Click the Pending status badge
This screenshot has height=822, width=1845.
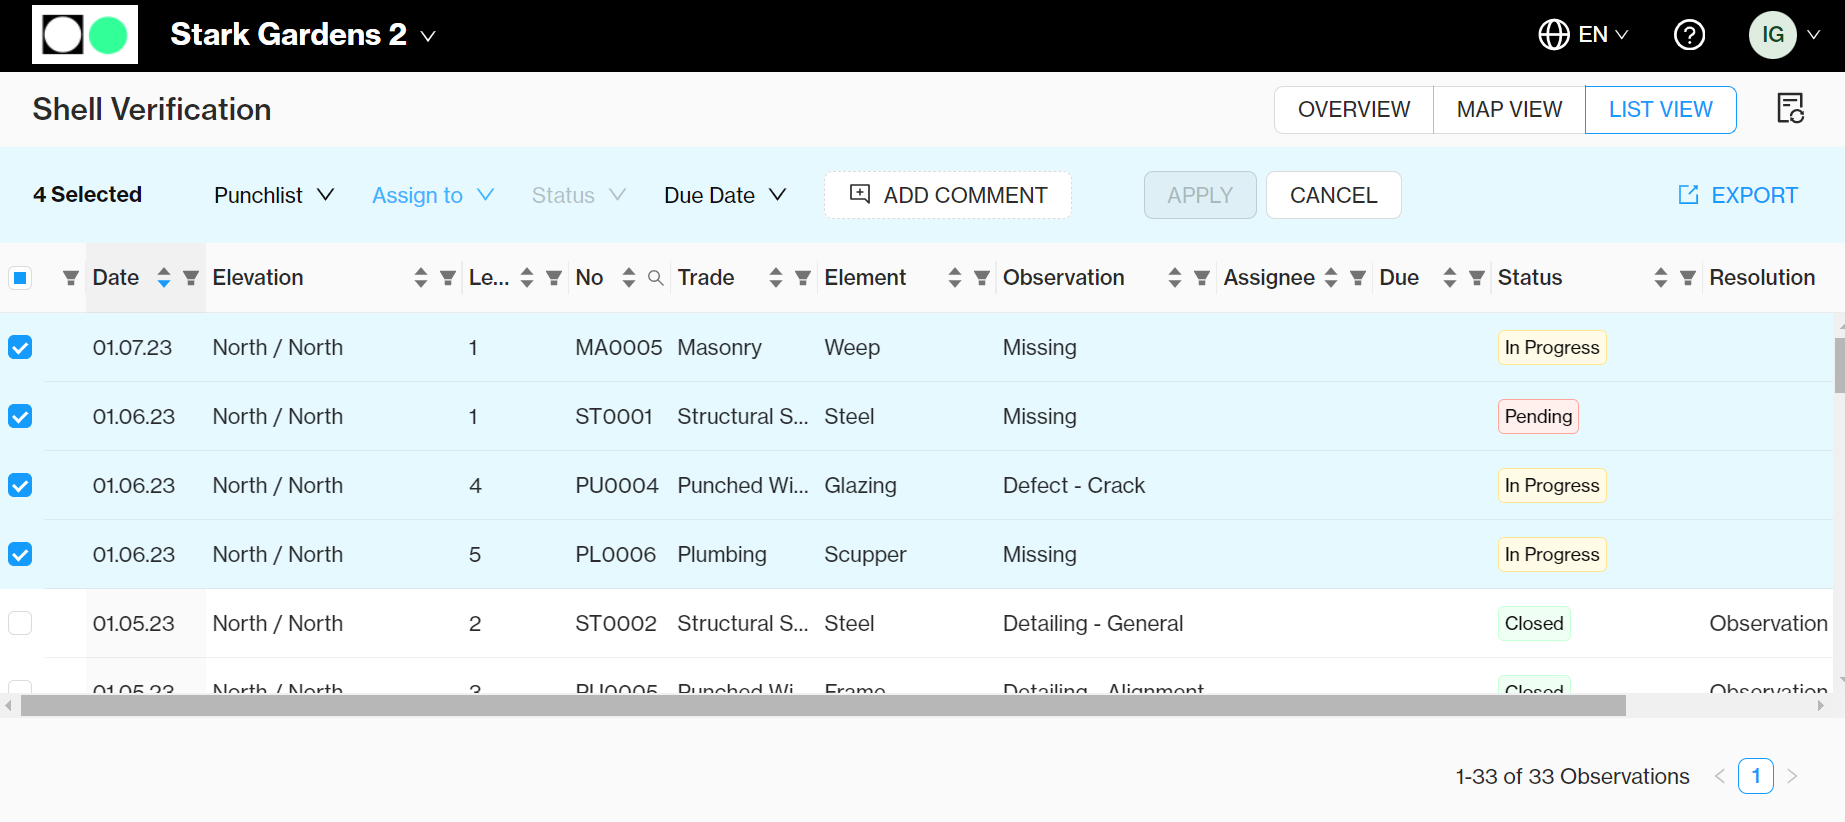click(1538, 416)
